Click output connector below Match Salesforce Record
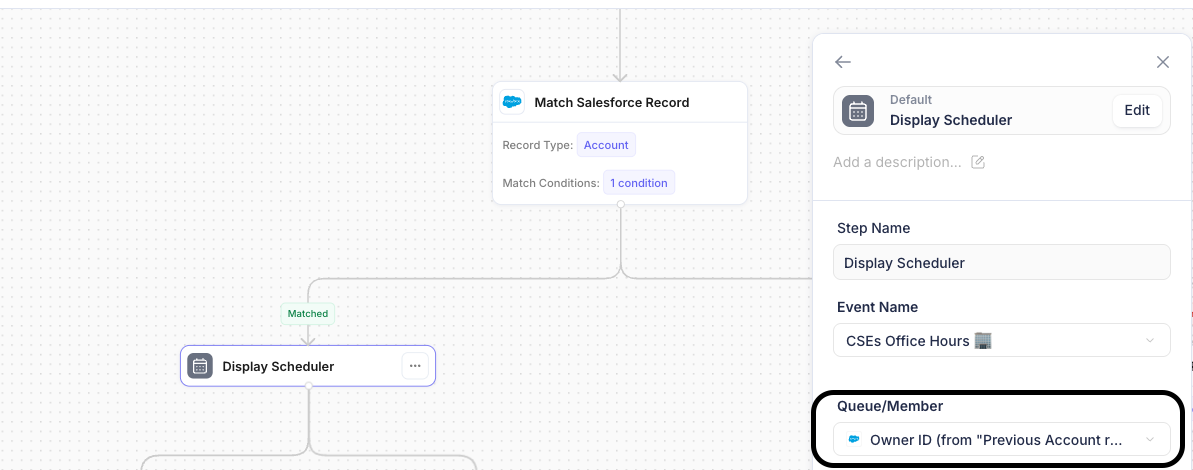Viewport: 1193px width, 470px height. 620,205
